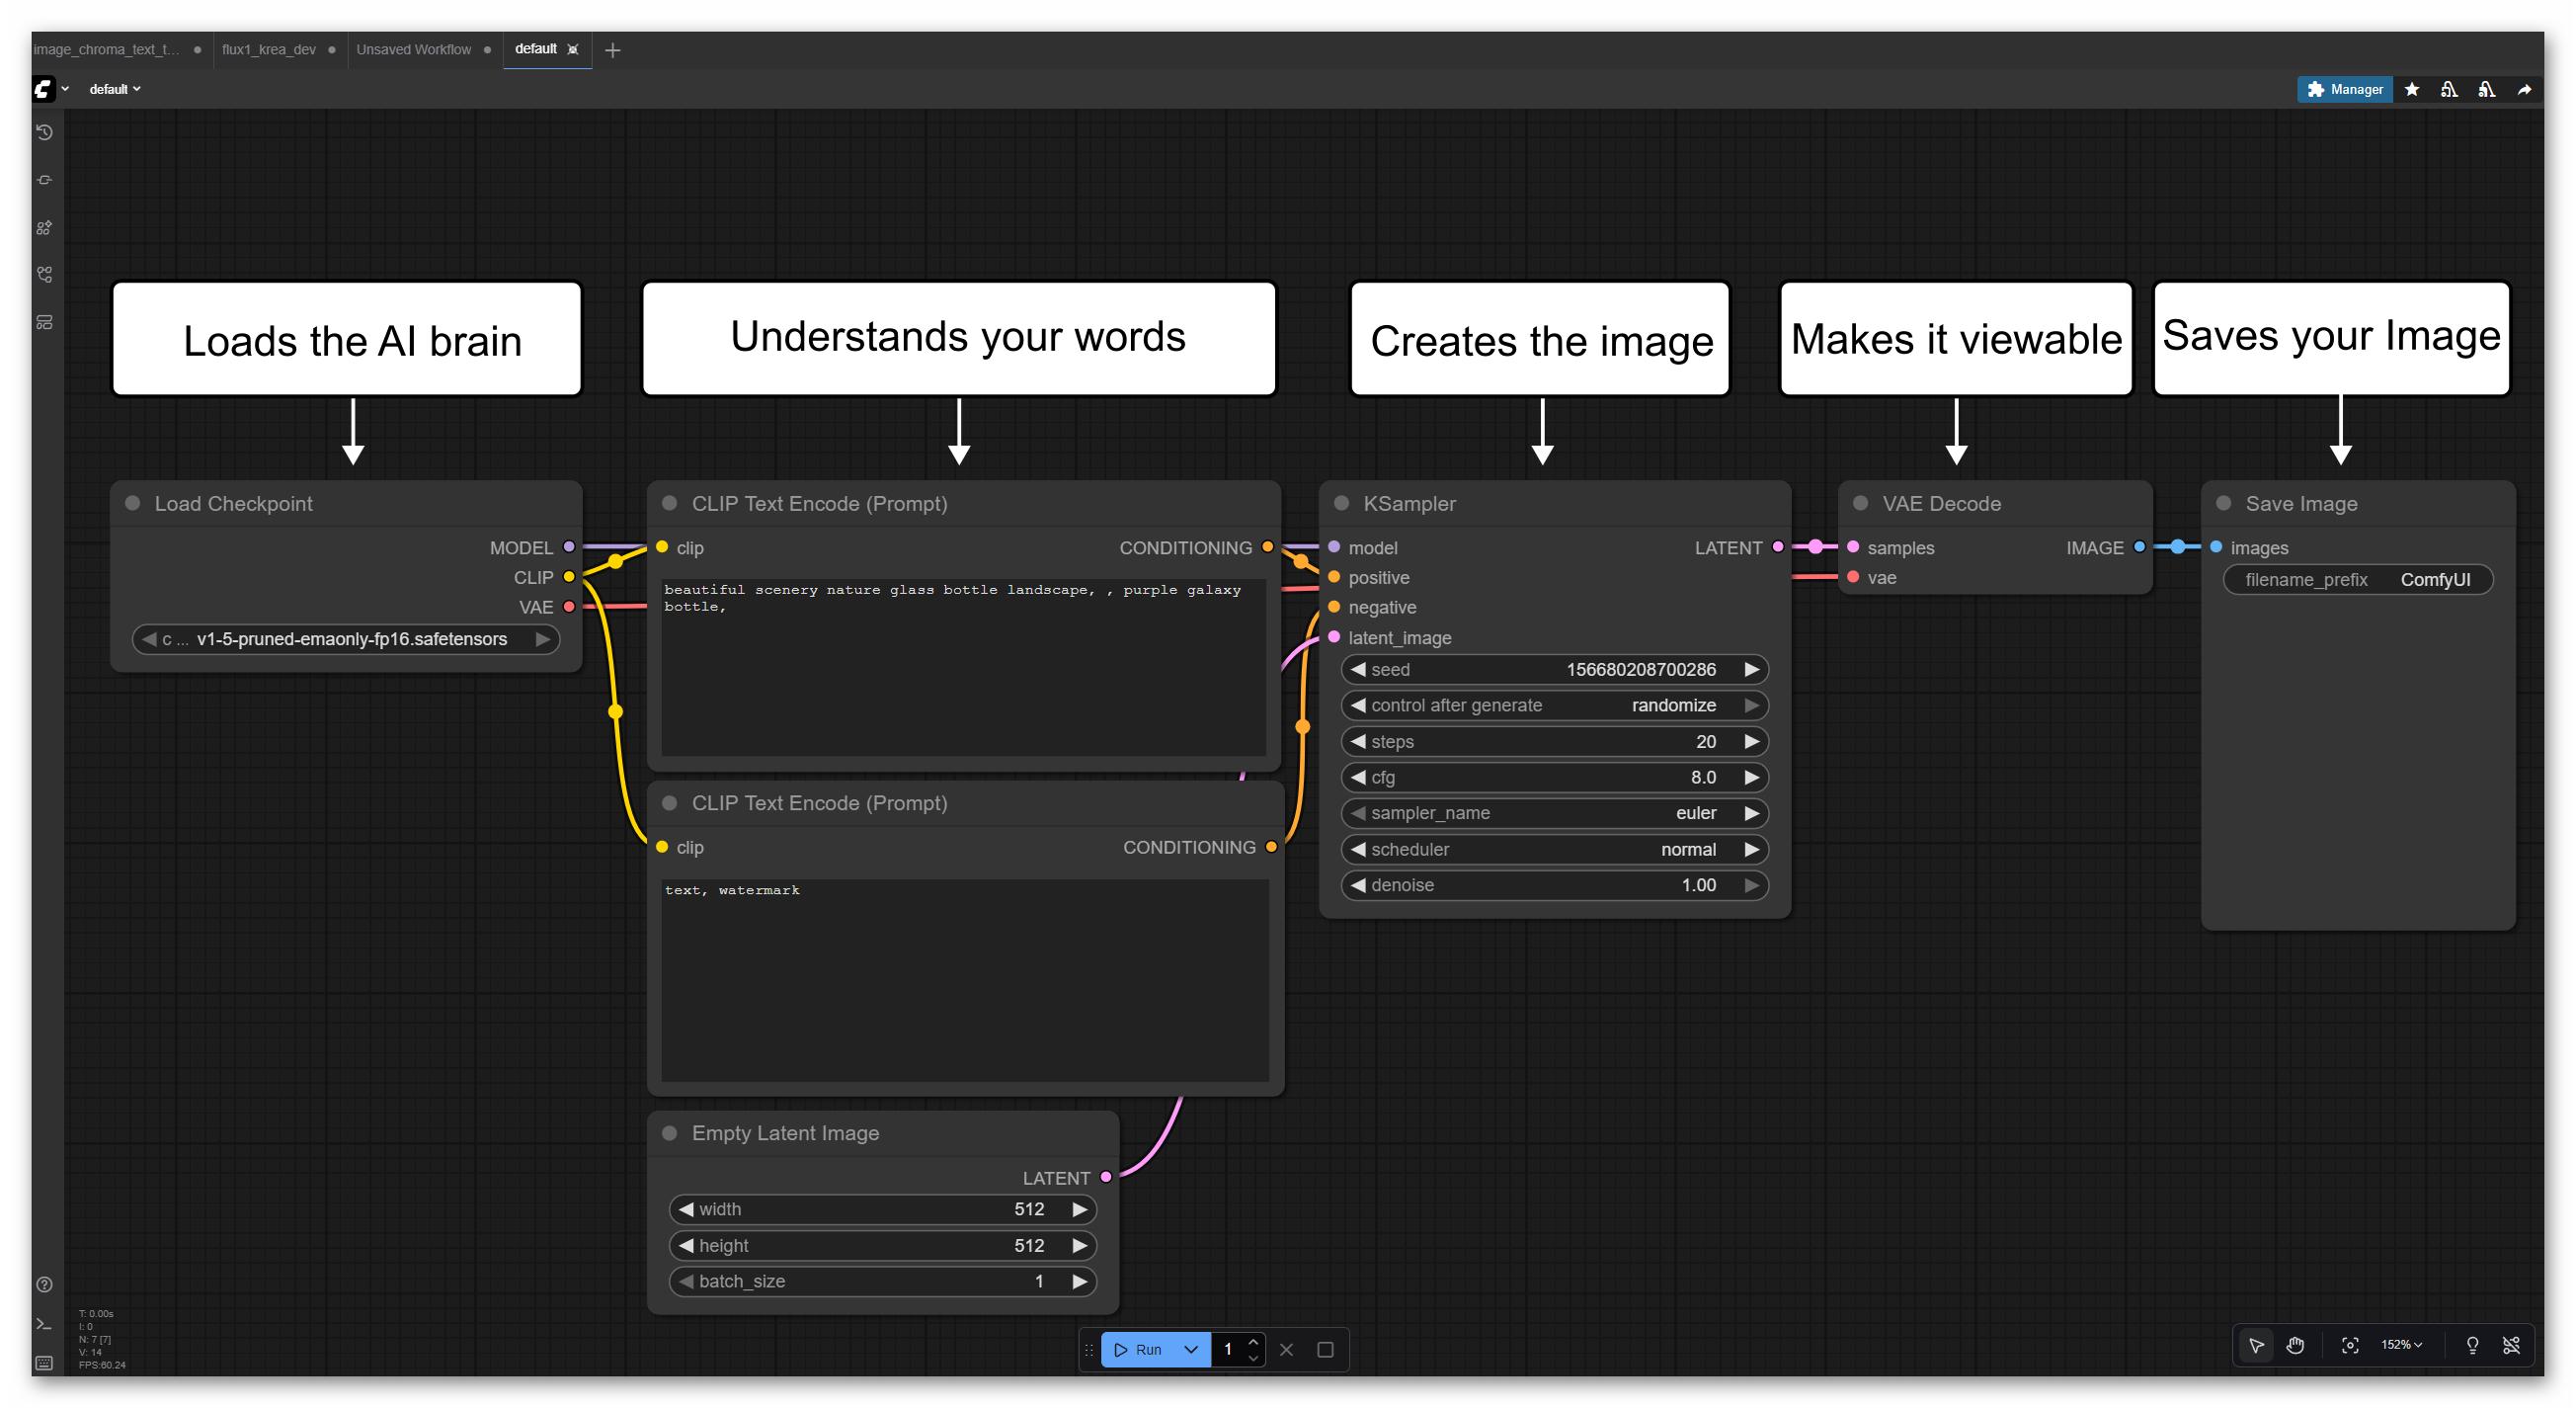The height and width of the screenshot is (1408, 2576).
Task: Activate the hand pan tool
Action: (x=2295, y=1345)
